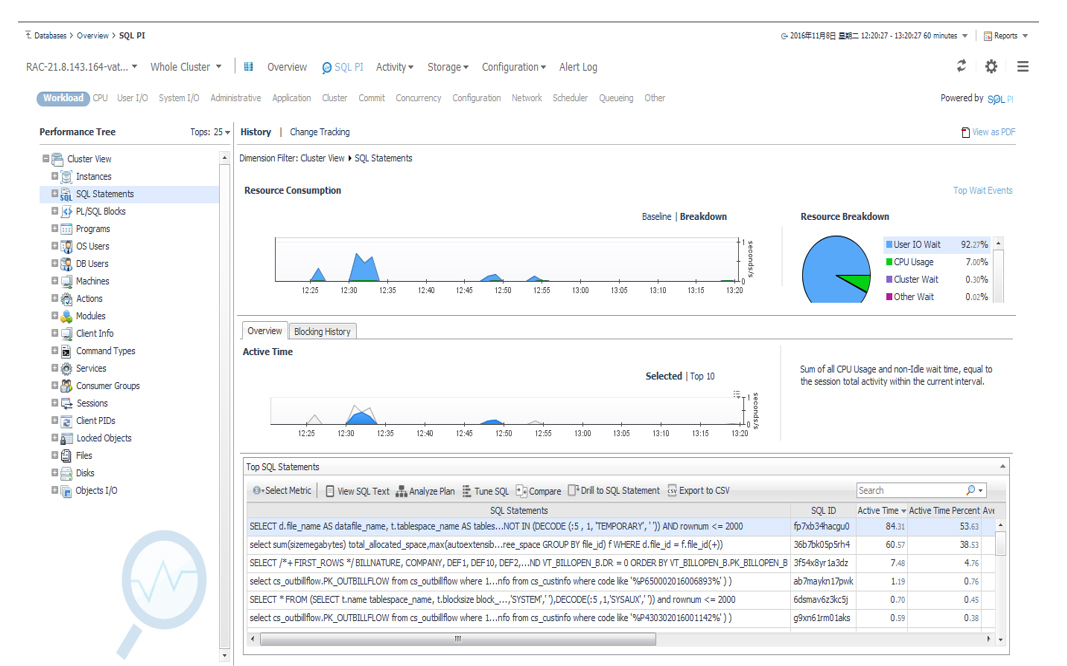Select the CPU workload dimension tab
Image resolution: width=1067 pixels, height=666 pixels.
(x=100, y=98)
